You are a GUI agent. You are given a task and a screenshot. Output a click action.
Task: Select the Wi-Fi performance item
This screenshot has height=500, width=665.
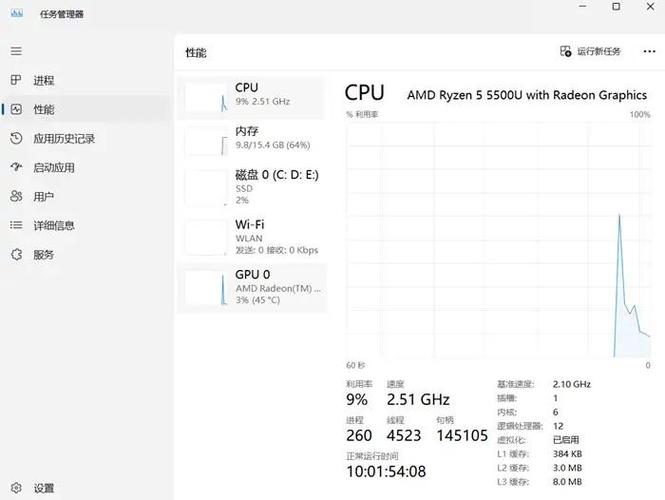[x=251, y=237]
